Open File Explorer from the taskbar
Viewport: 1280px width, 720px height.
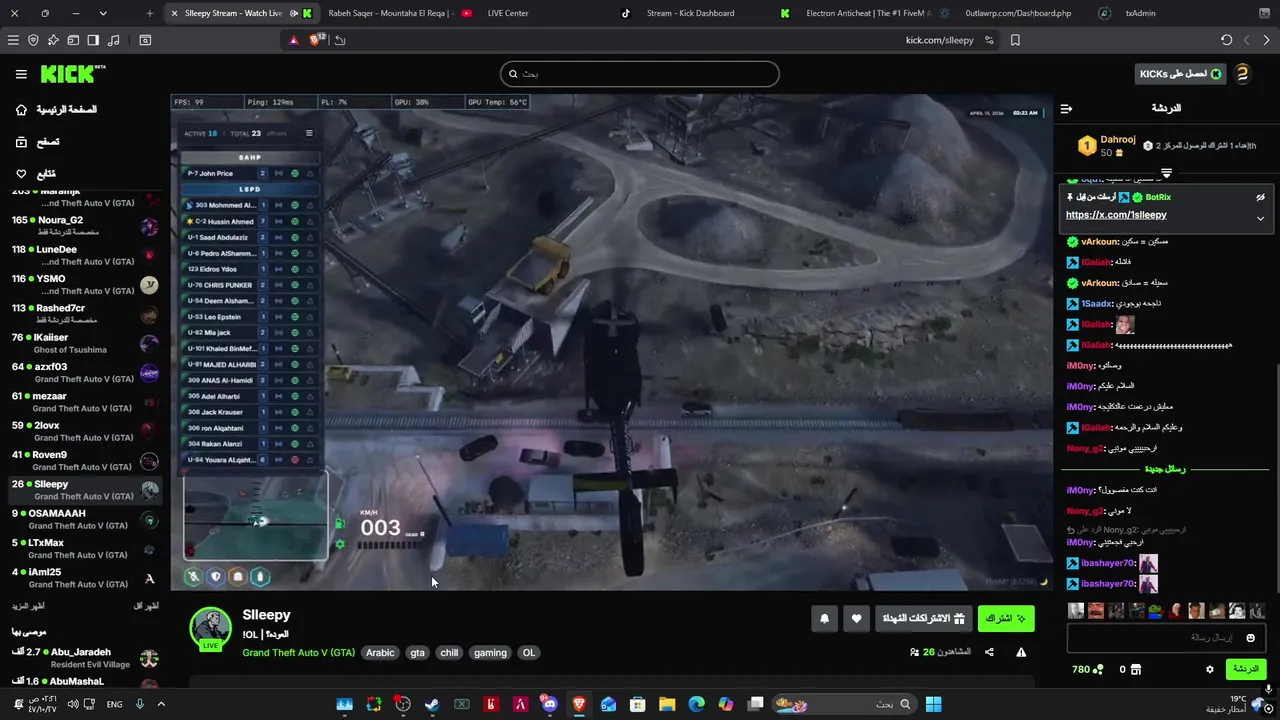[667, 704]
